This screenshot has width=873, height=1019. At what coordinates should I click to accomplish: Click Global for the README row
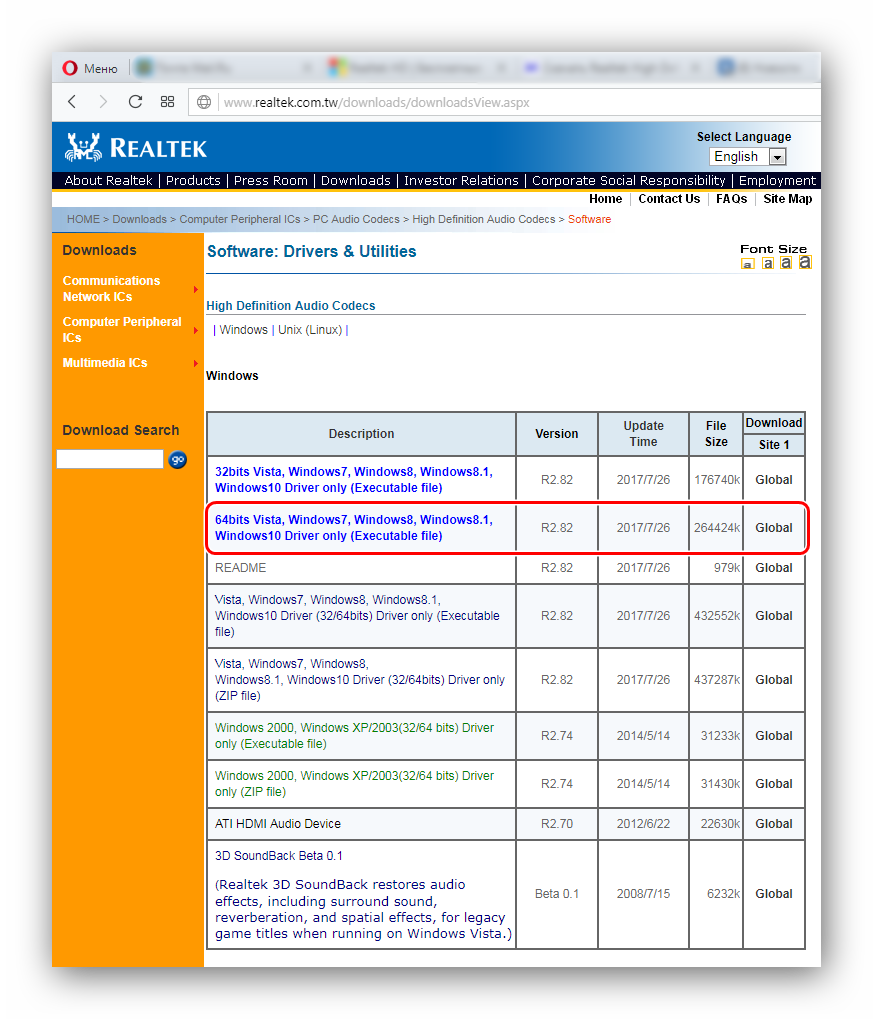tap(774, 567)
